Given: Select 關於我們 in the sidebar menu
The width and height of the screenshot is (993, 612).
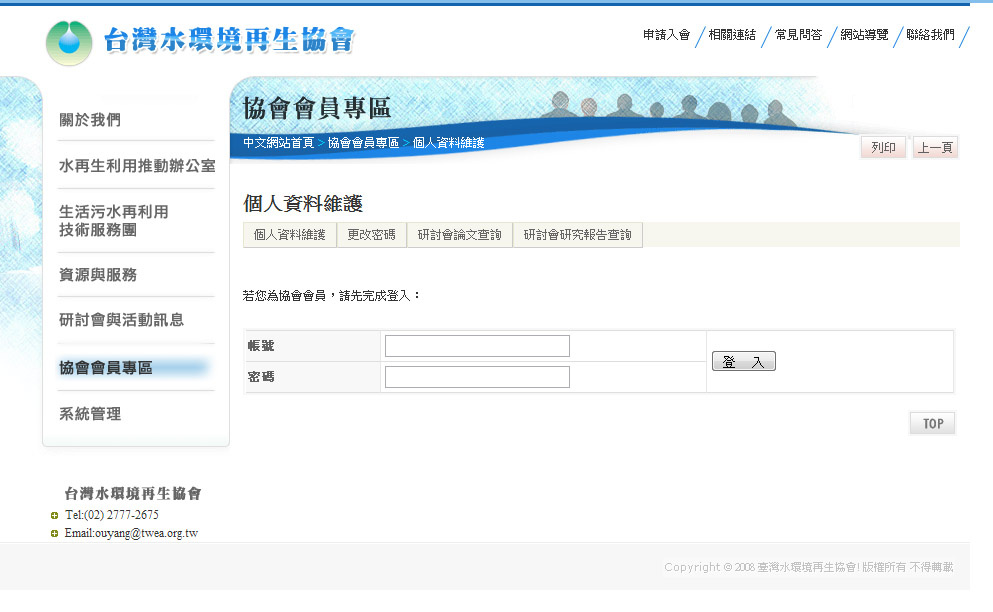Looking at the screenshot, I should pos(90,120).
